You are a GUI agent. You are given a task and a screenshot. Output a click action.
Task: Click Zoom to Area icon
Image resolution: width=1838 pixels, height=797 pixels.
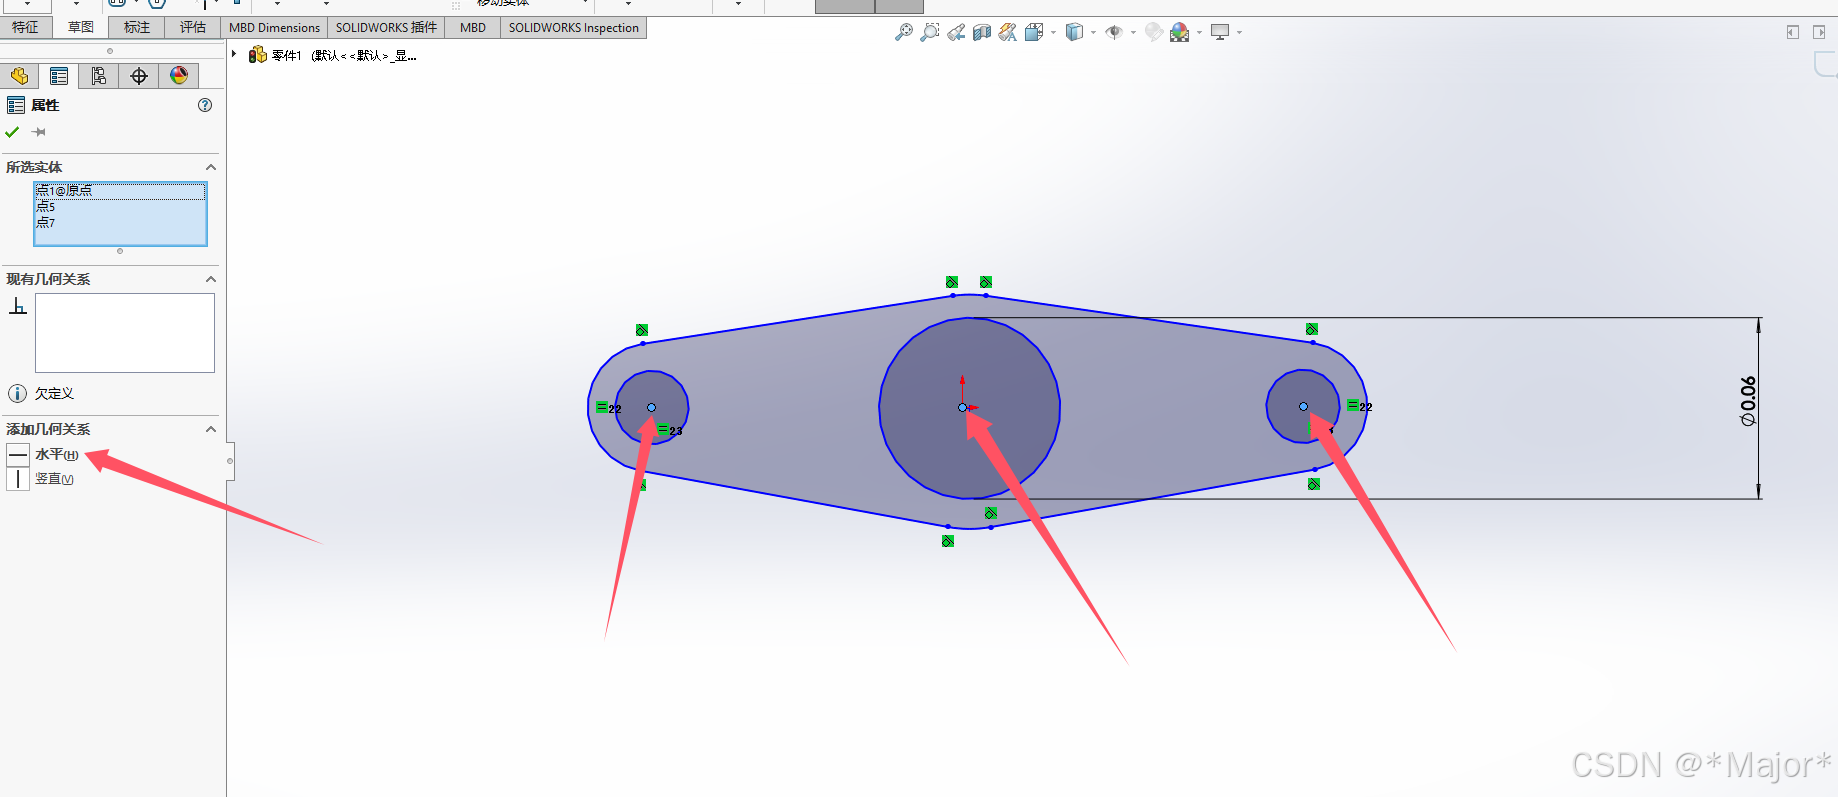tap(930, 32)
